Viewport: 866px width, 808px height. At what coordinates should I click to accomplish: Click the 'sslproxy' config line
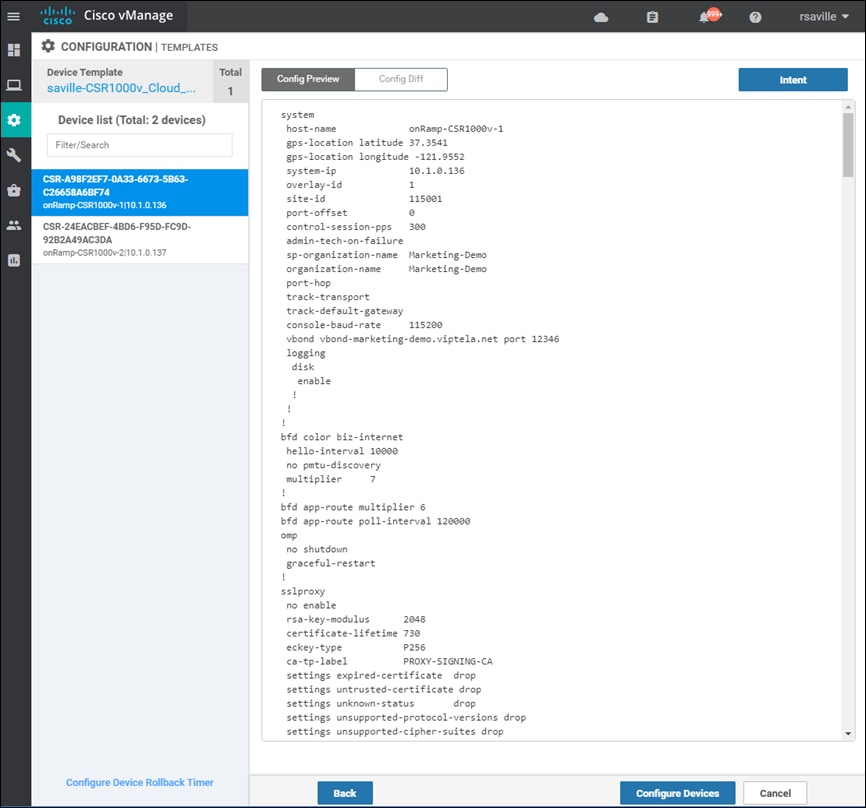(x=303, y=592)
